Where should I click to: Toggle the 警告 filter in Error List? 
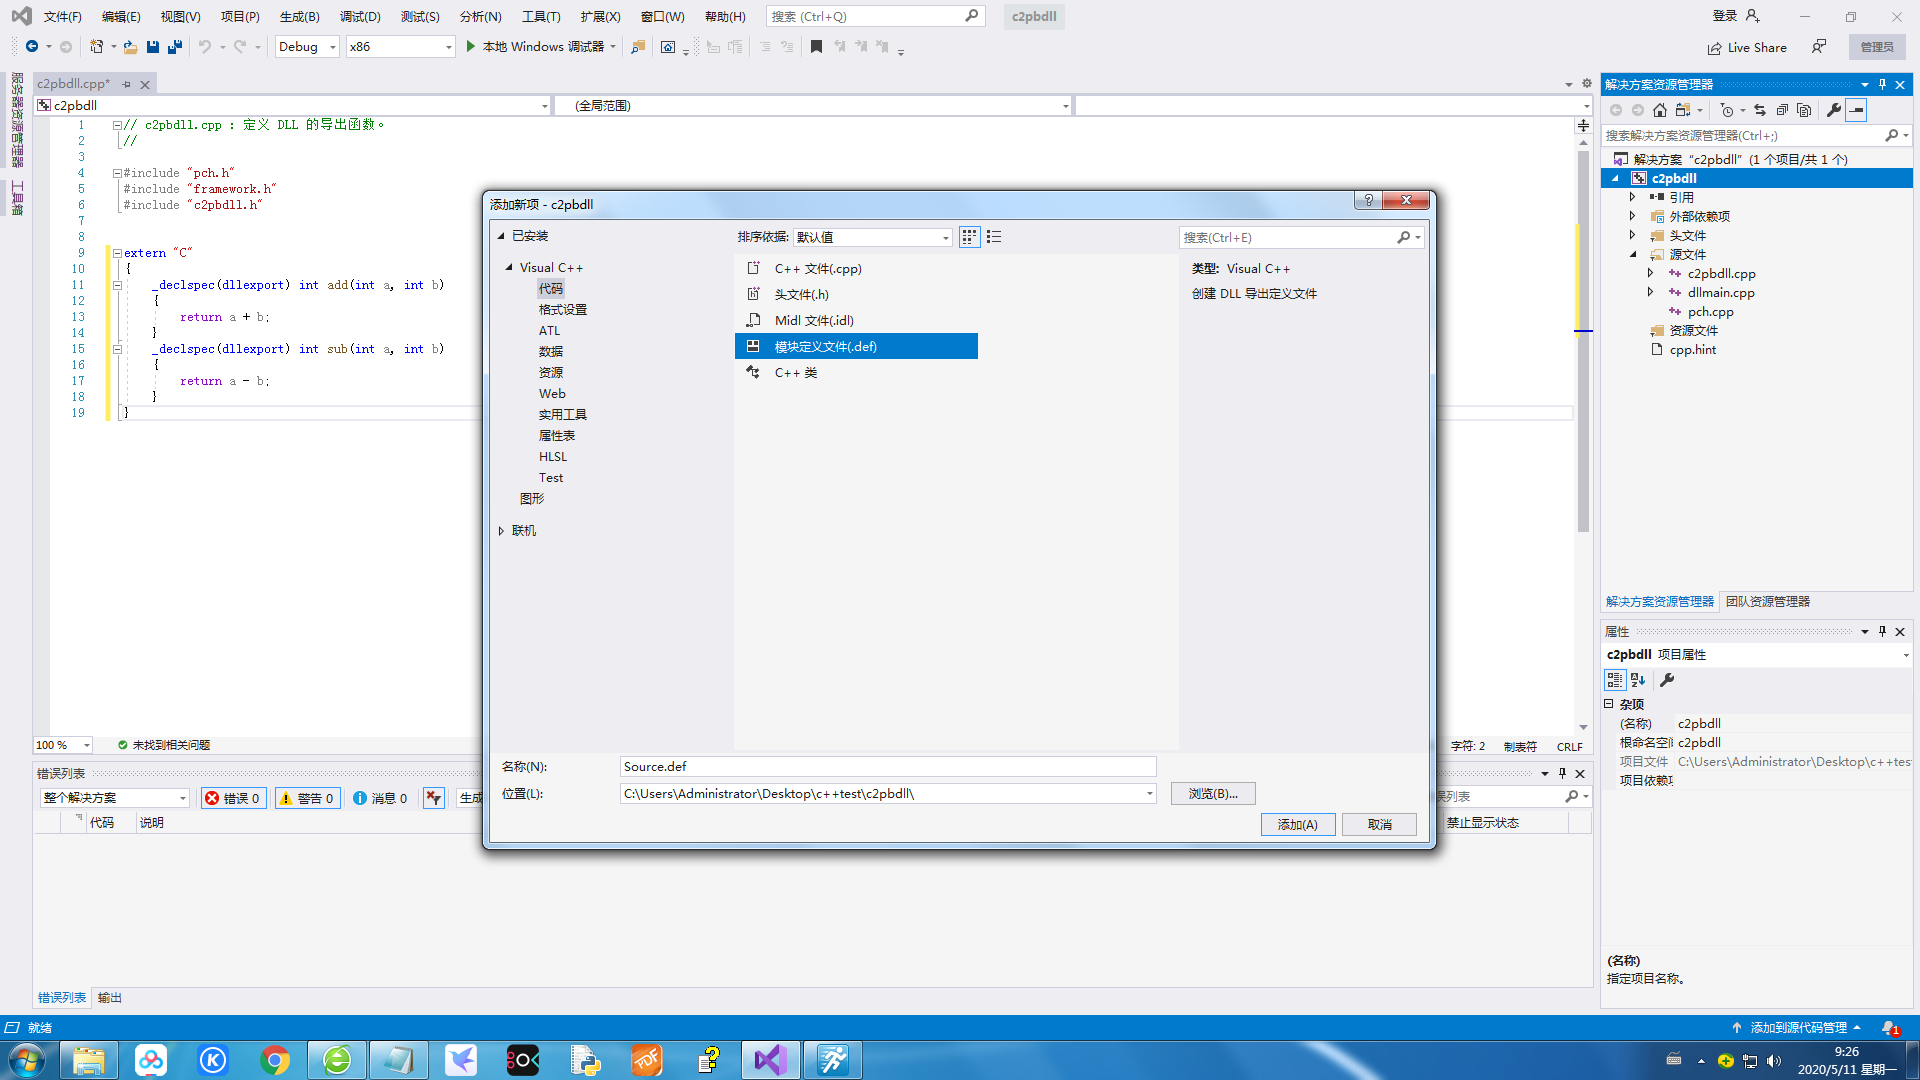point(307,798)
